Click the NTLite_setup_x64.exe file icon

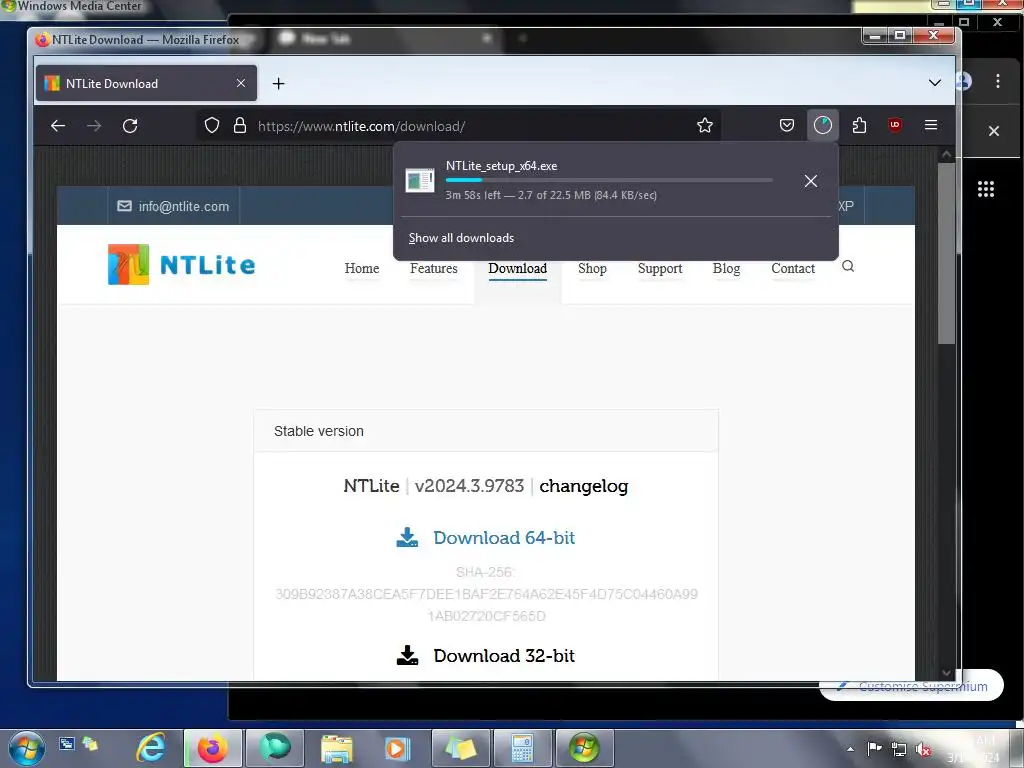tap(419, 180)
